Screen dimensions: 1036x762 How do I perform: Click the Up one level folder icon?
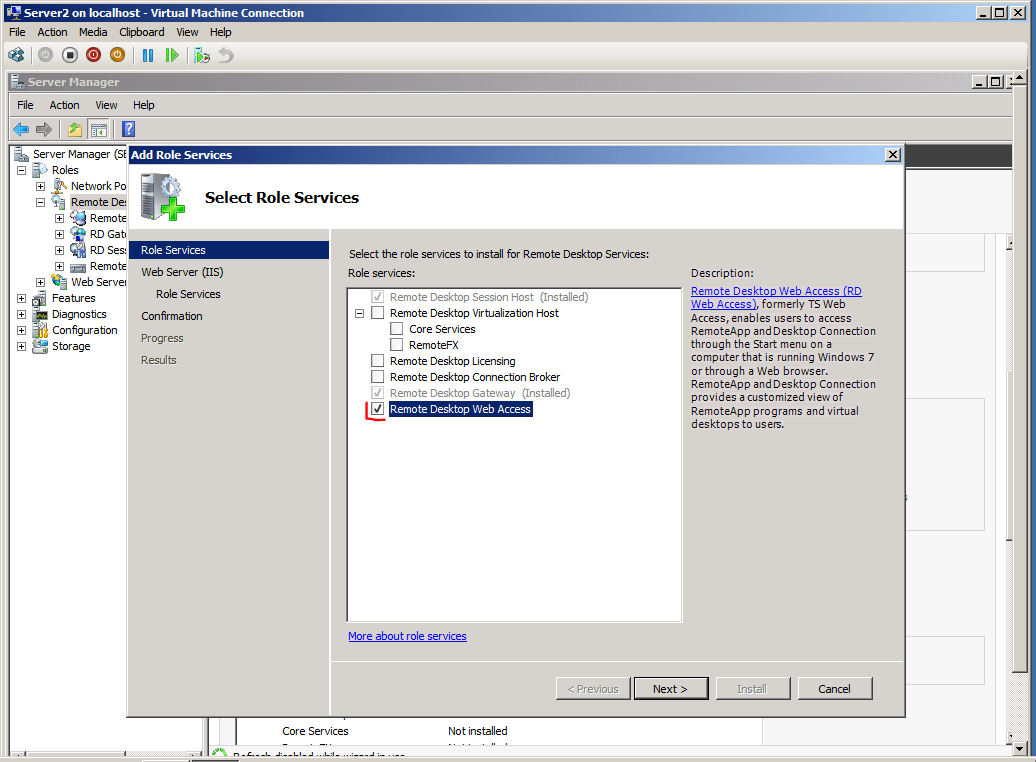(x=75, y=130)
